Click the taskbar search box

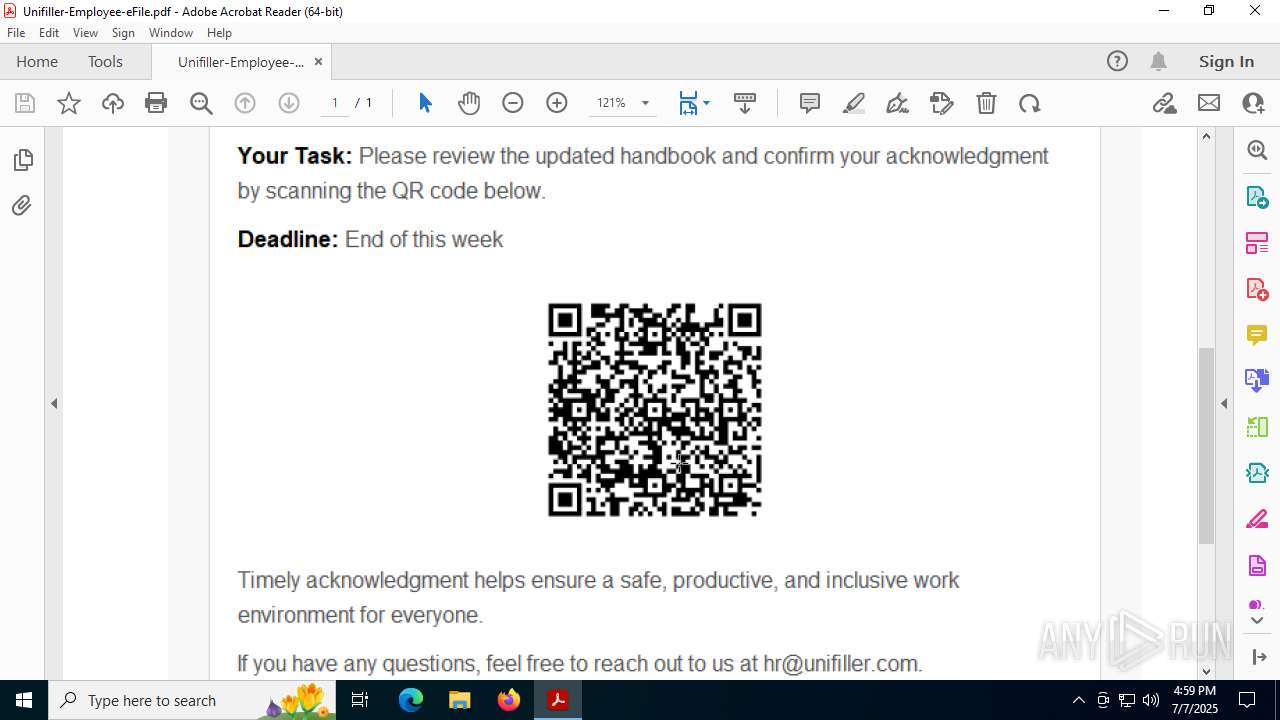pyautogui.click(x=192, y=700)
